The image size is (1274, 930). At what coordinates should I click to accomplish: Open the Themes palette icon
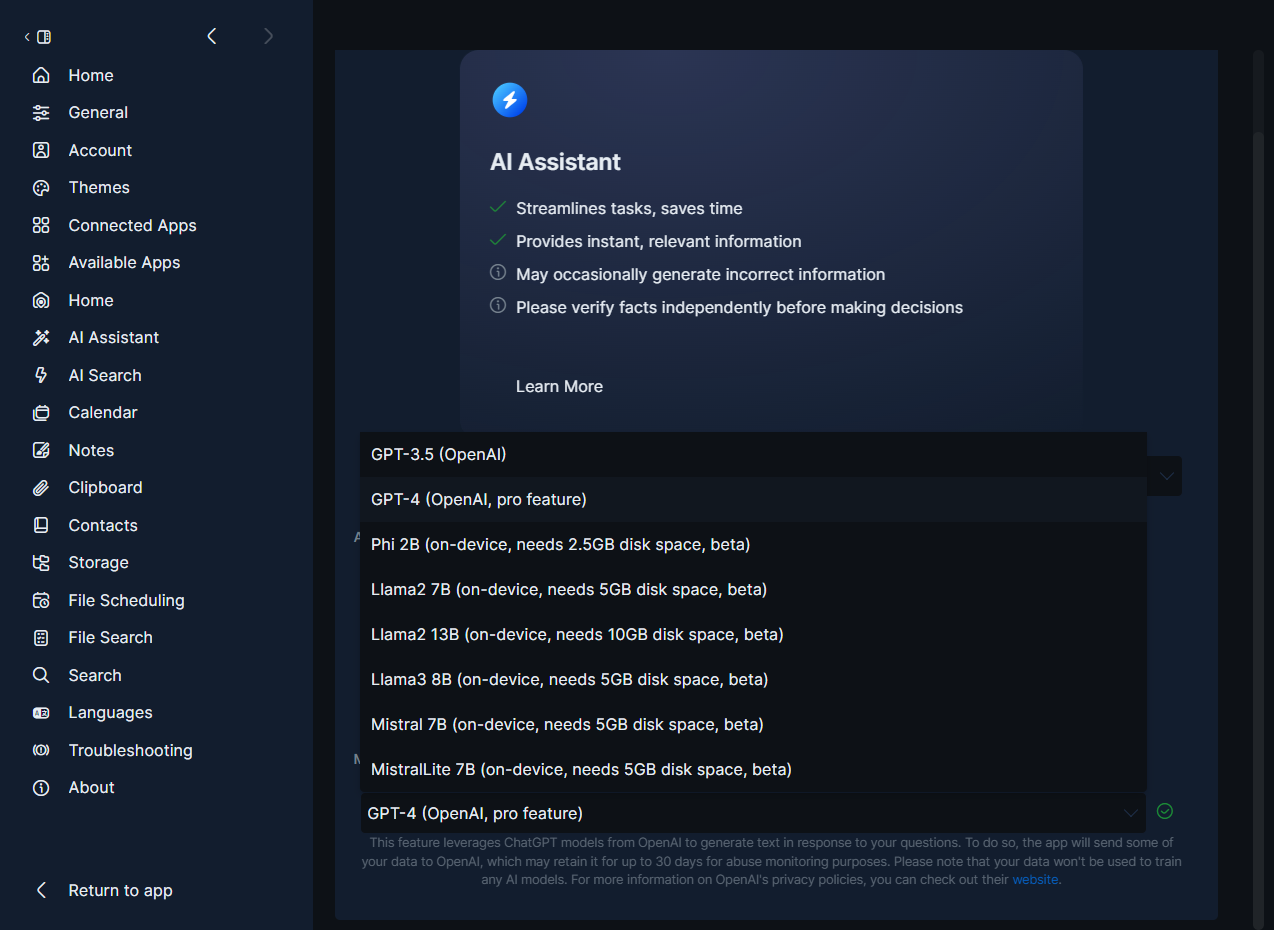40,187
